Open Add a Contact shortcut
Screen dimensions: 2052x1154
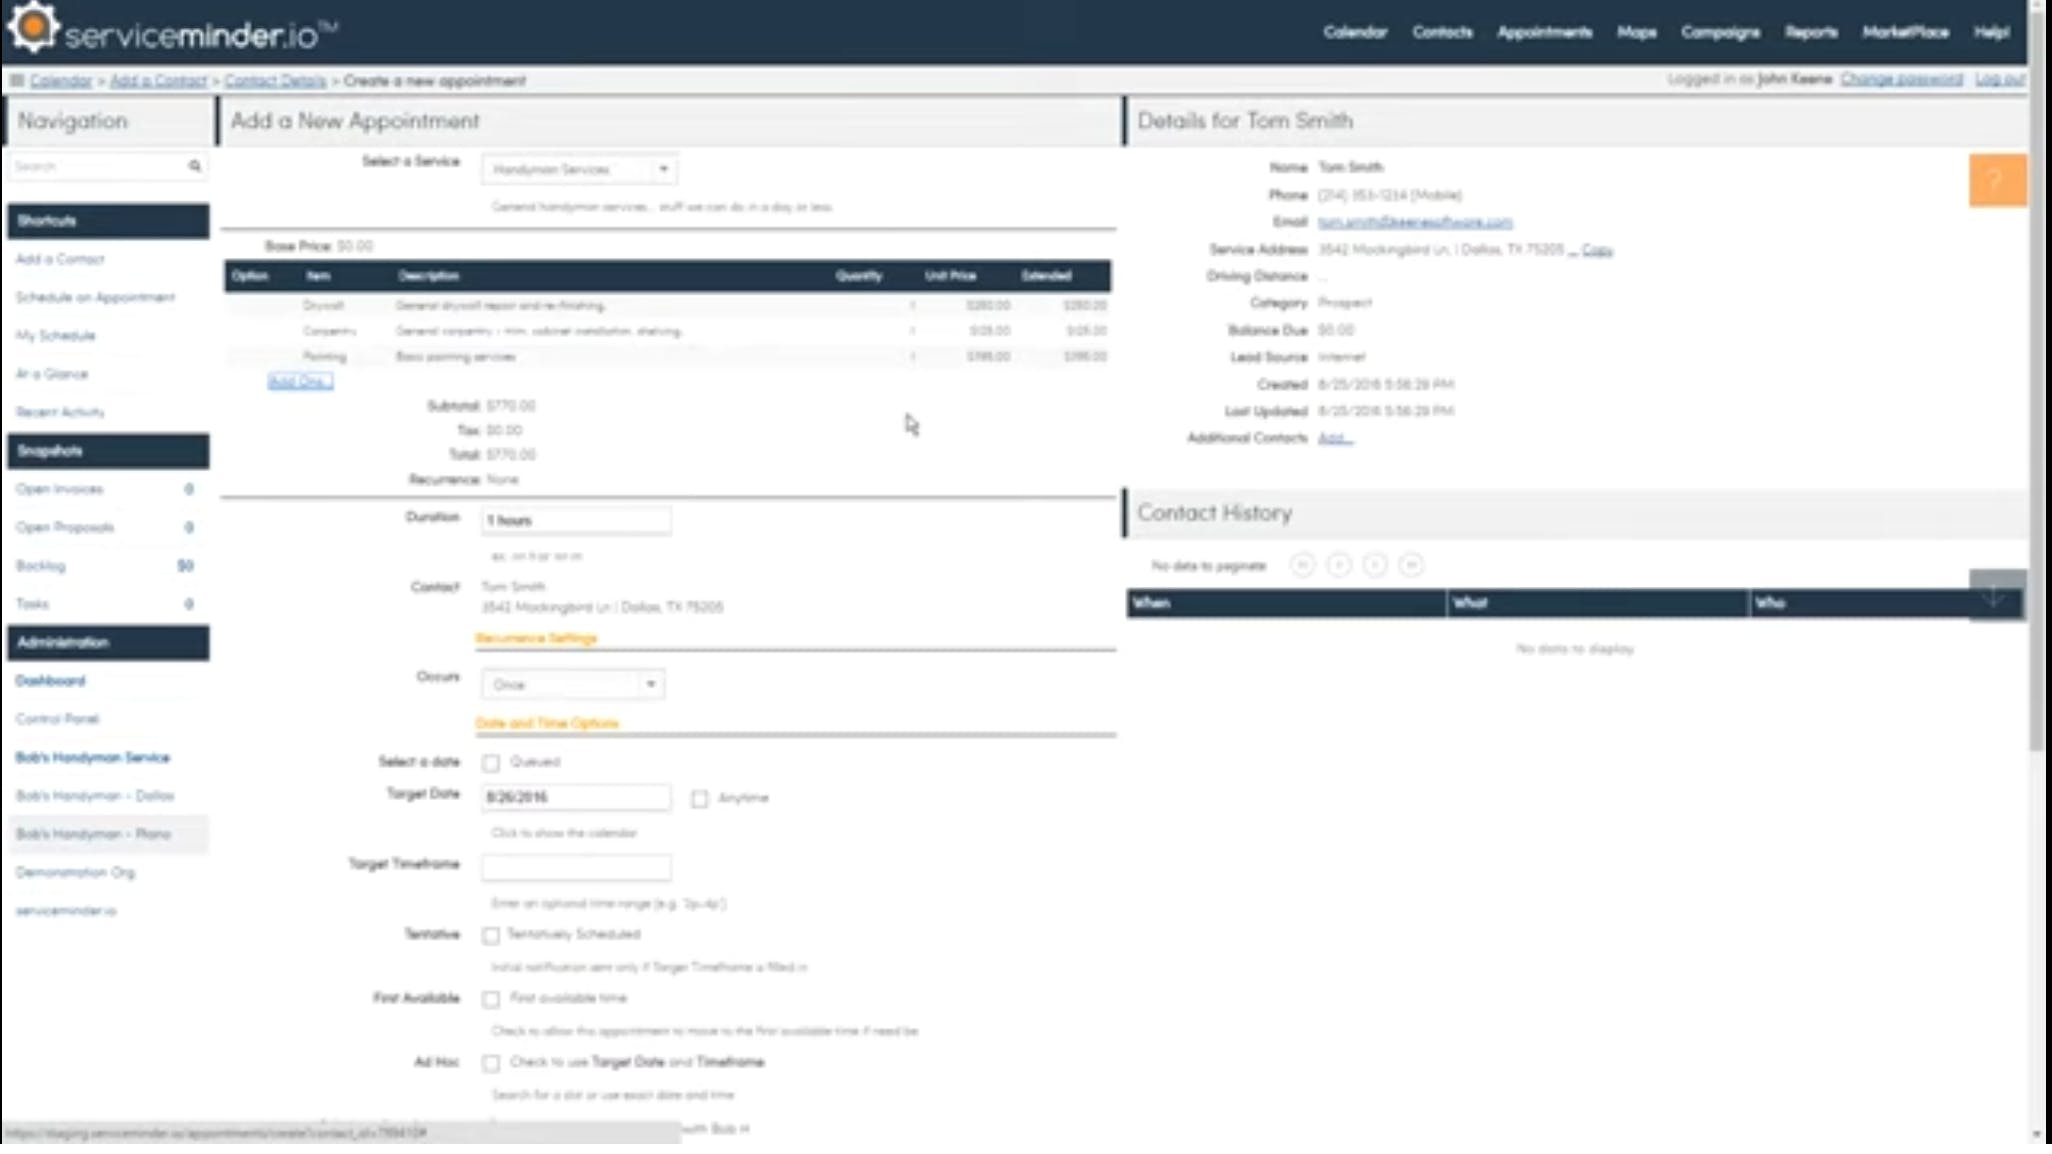(60, 259)
